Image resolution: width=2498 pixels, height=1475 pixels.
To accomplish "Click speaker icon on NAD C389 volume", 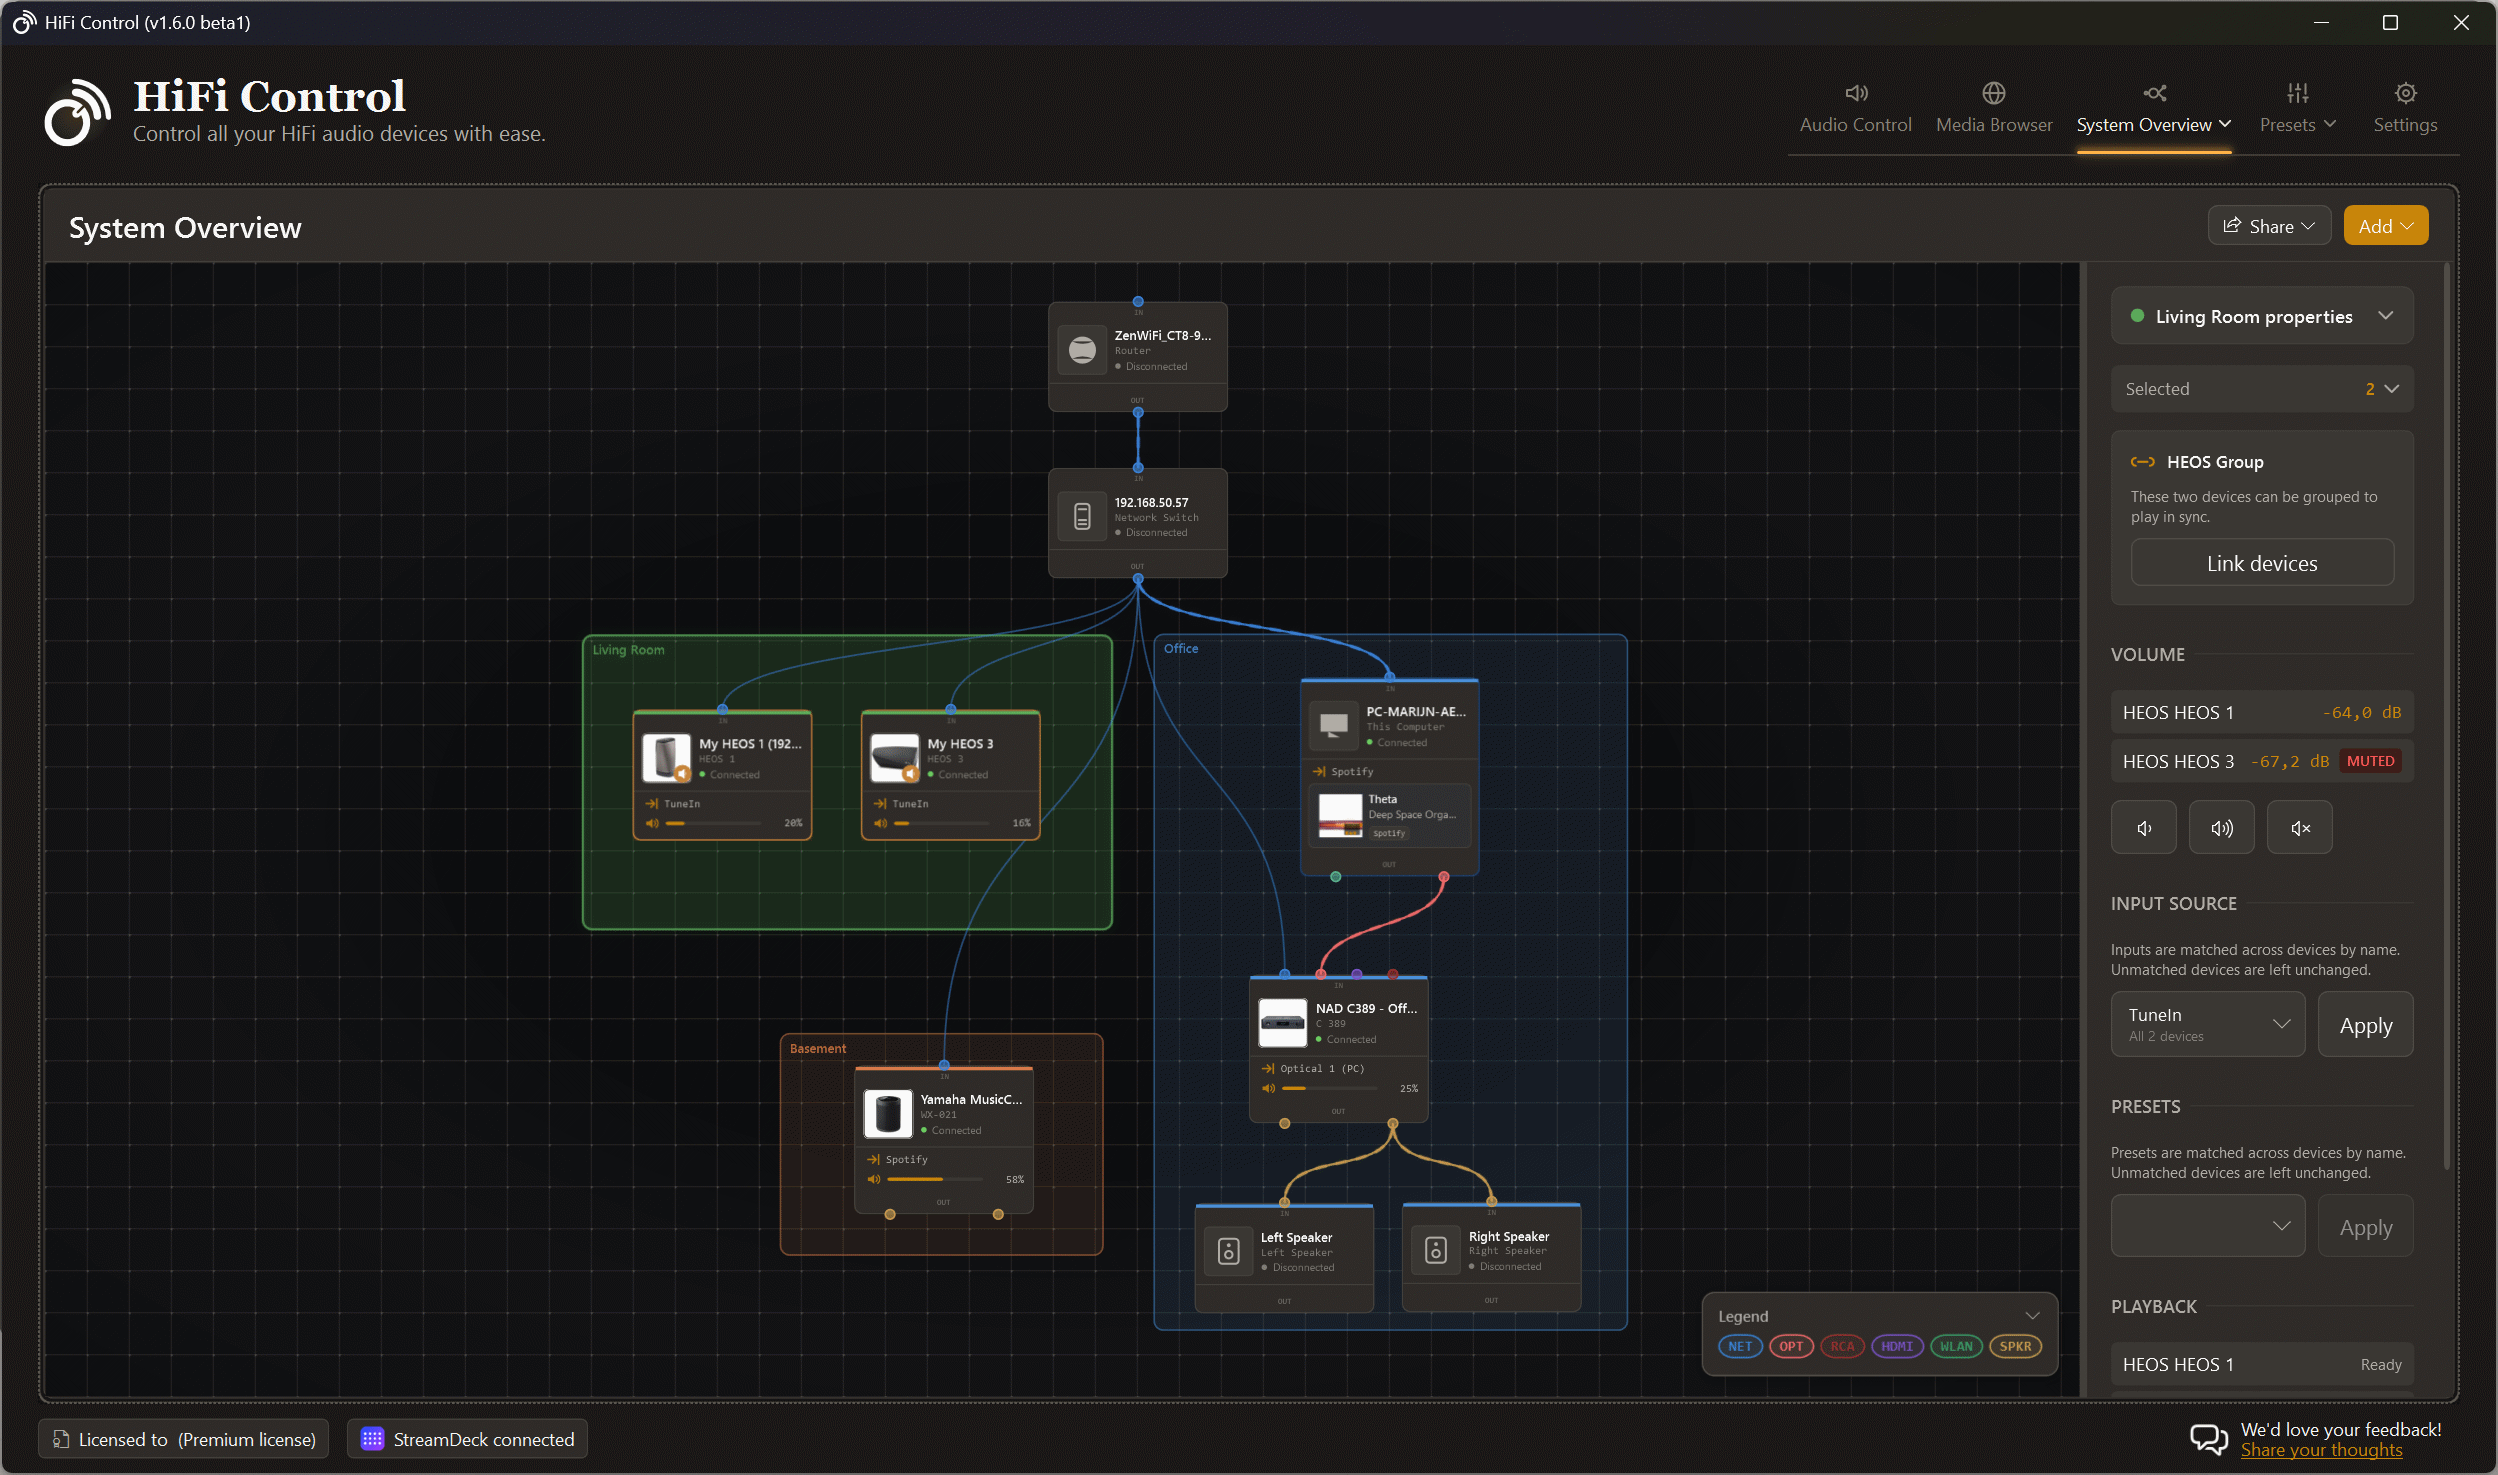I will click(1268, 1088).
